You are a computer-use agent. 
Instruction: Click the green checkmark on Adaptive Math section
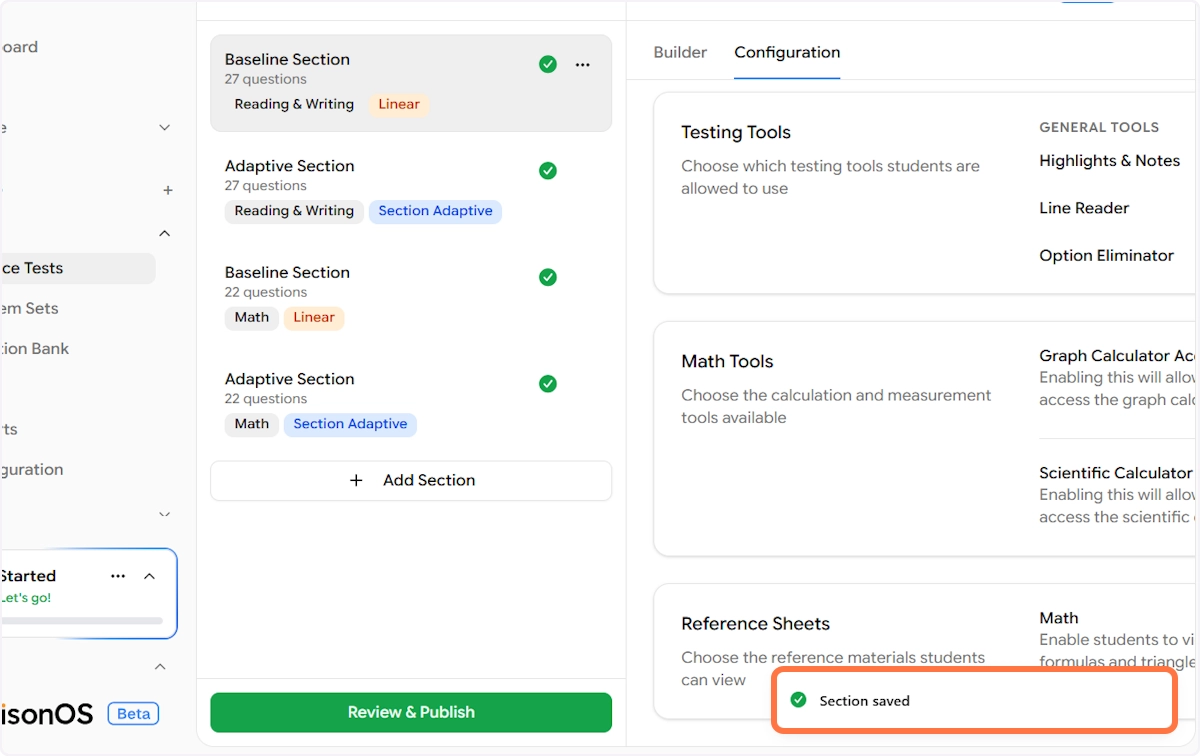548,384
